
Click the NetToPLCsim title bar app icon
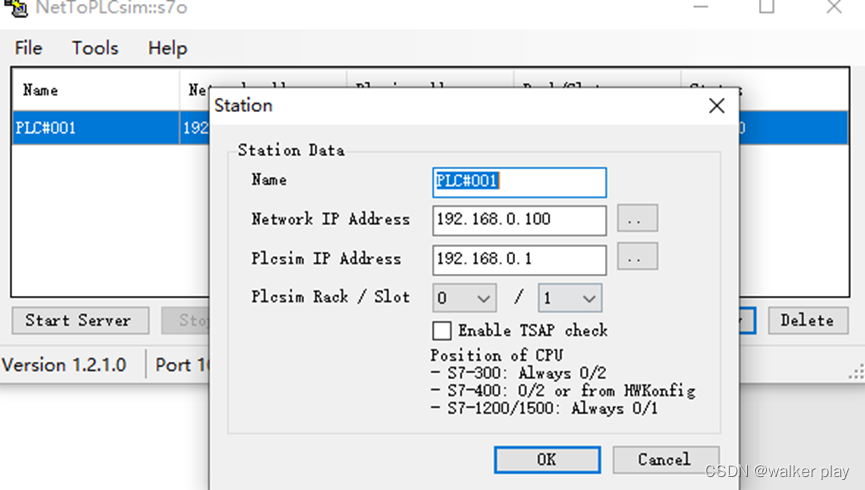click(17, 8)
